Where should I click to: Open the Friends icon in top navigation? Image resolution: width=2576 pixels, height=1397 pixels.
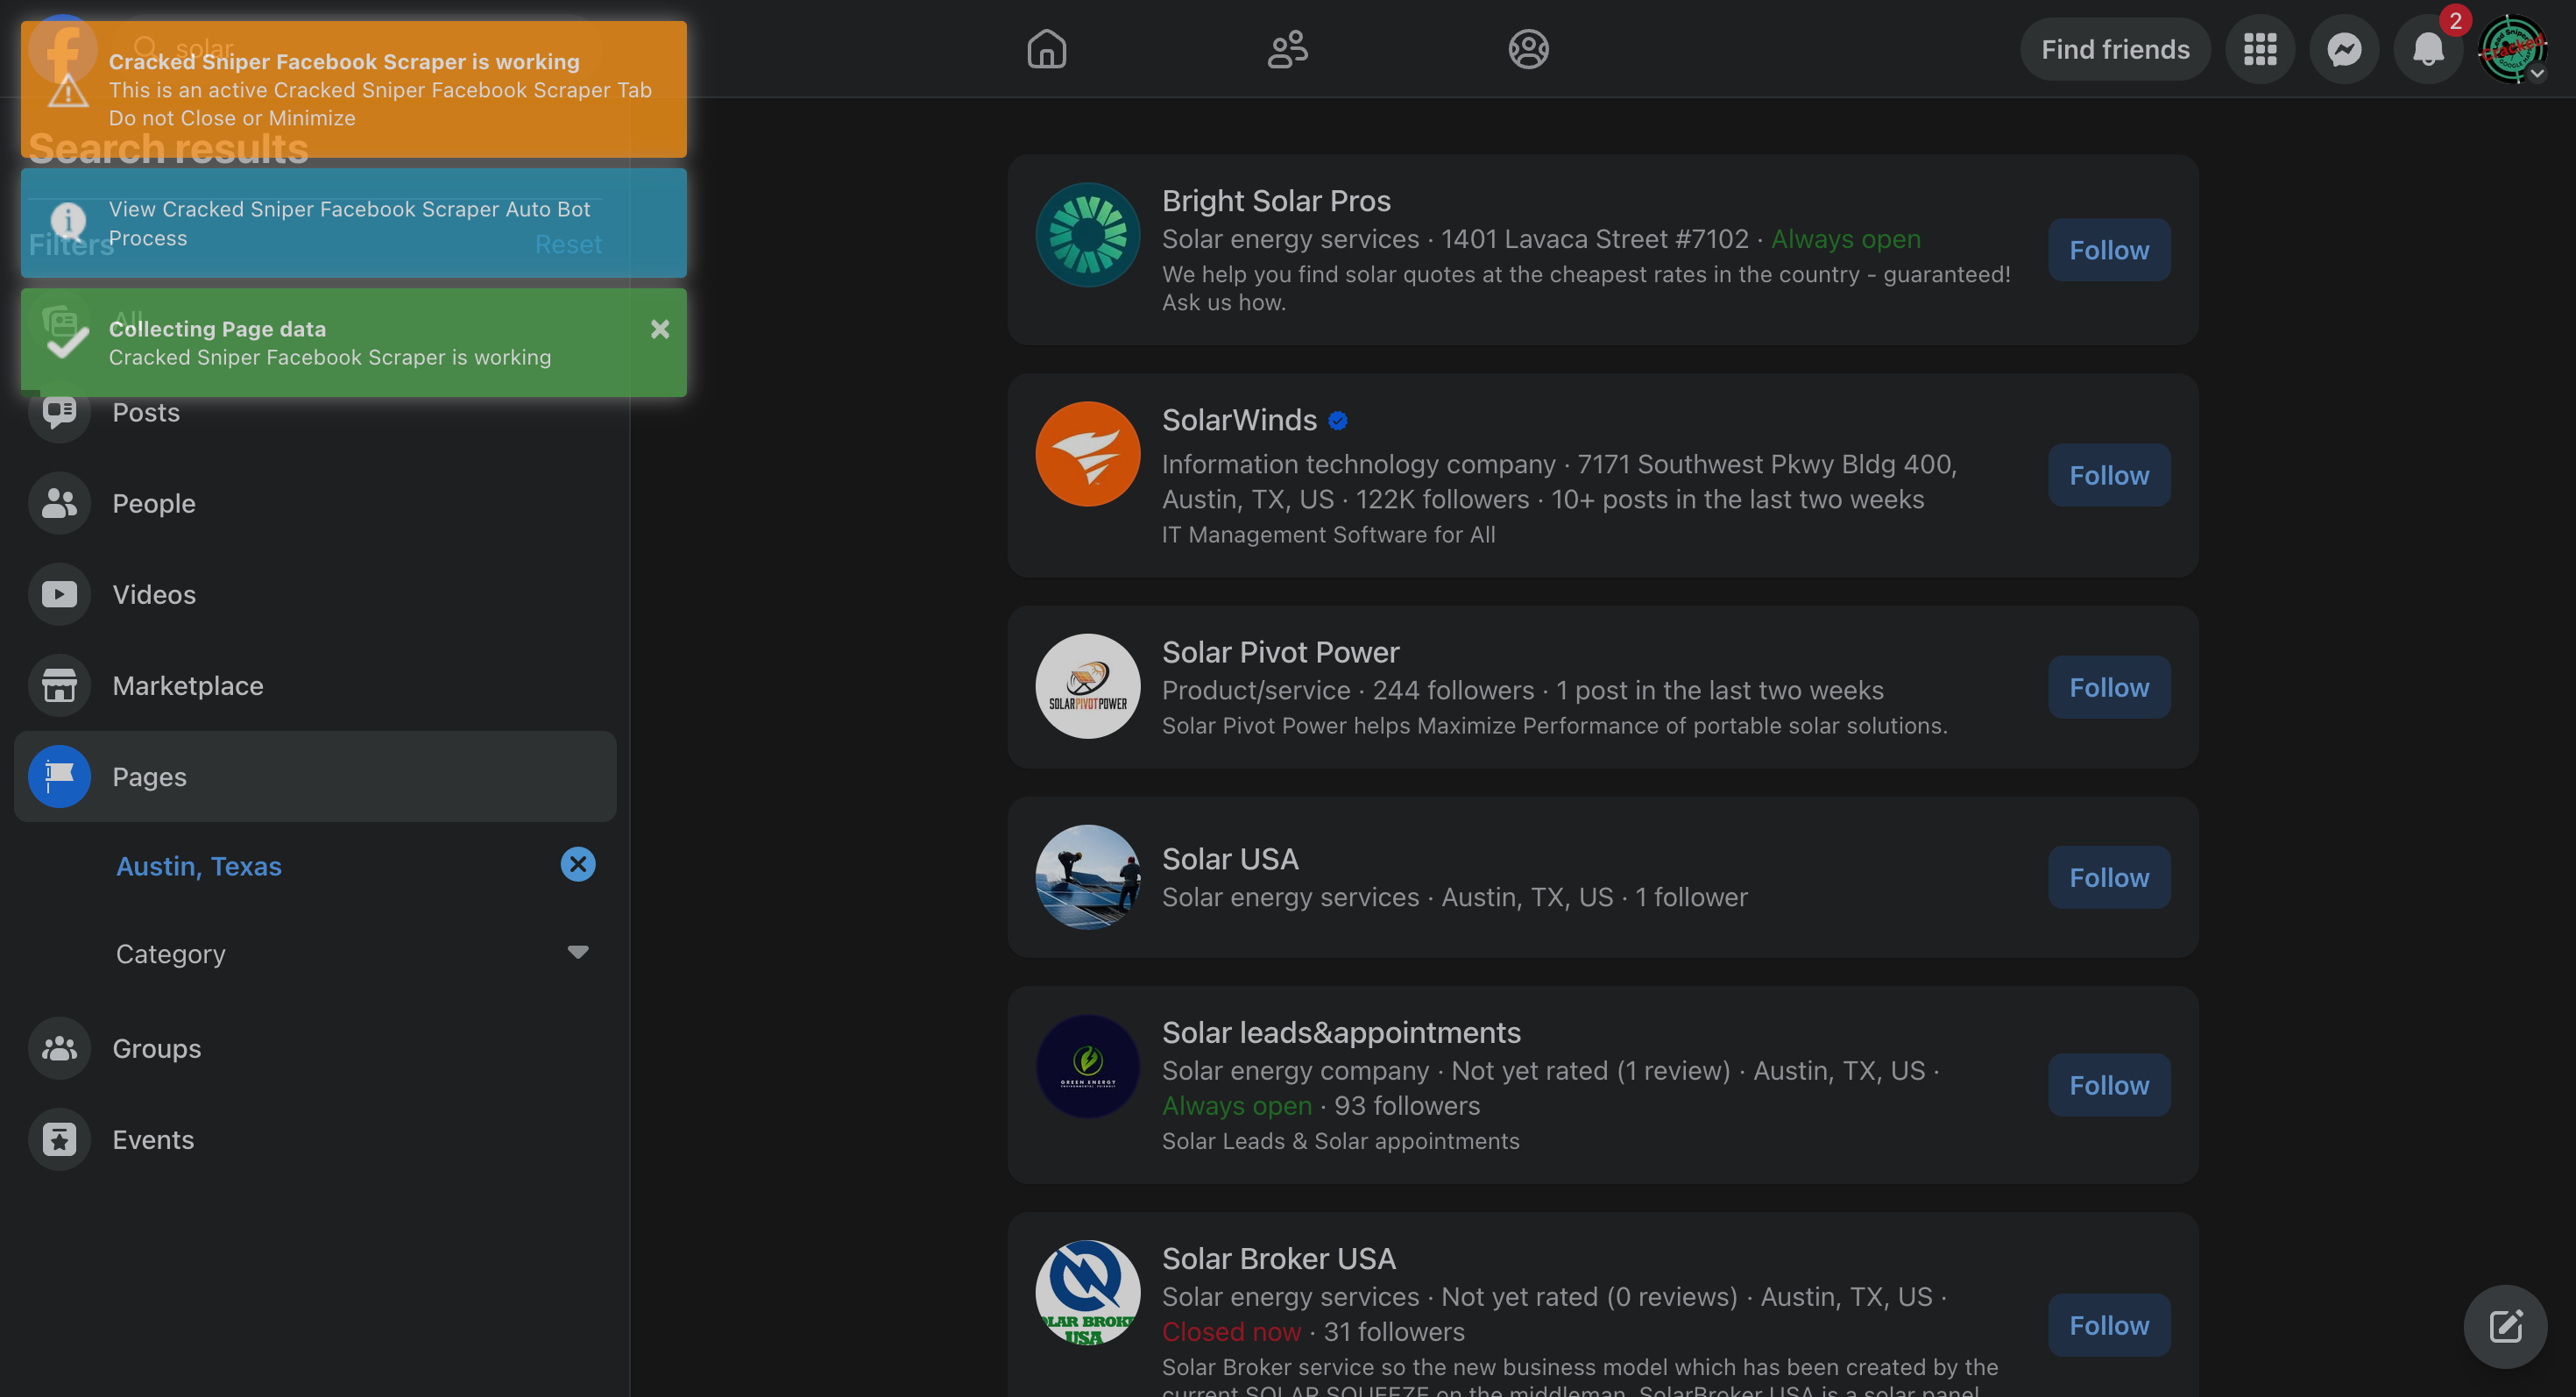[x=1287, y=48]
